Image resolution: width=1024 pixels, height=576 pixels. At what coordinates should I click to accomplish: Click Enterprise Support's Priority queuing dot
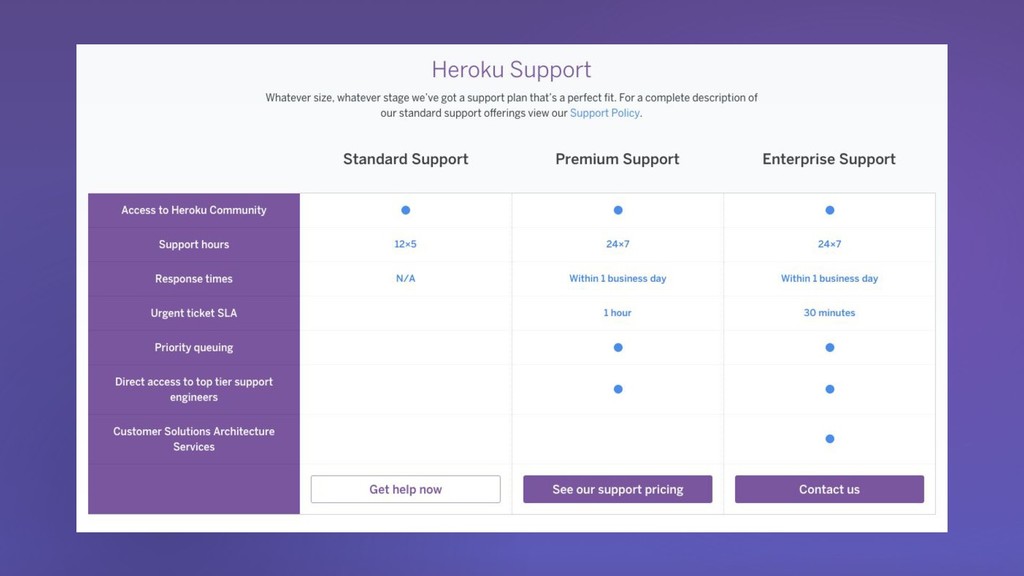830,348
